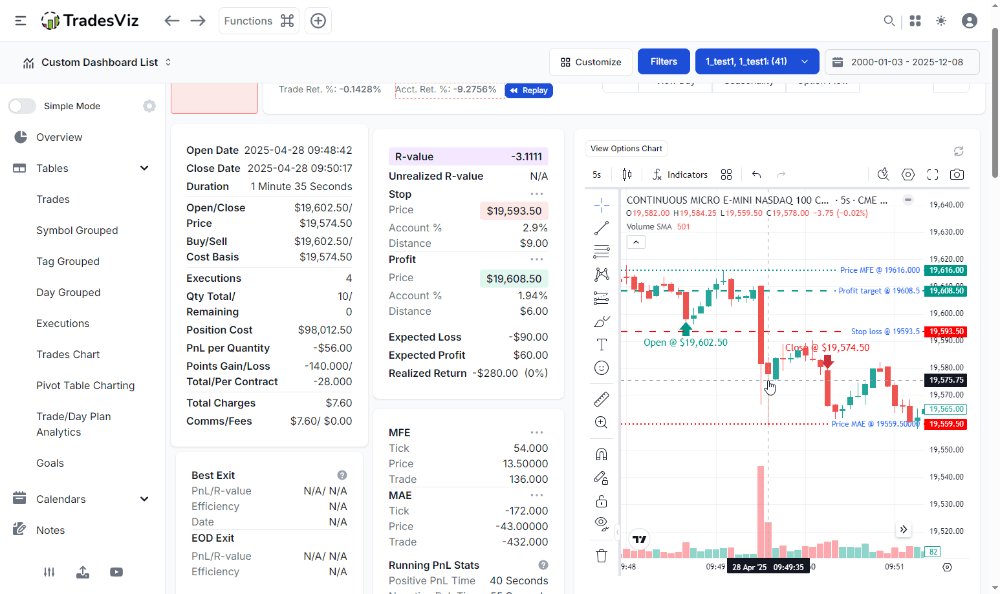Open the user profile avatar
The width and height of the screenshot is (1000, 594).
coord(969,21)
